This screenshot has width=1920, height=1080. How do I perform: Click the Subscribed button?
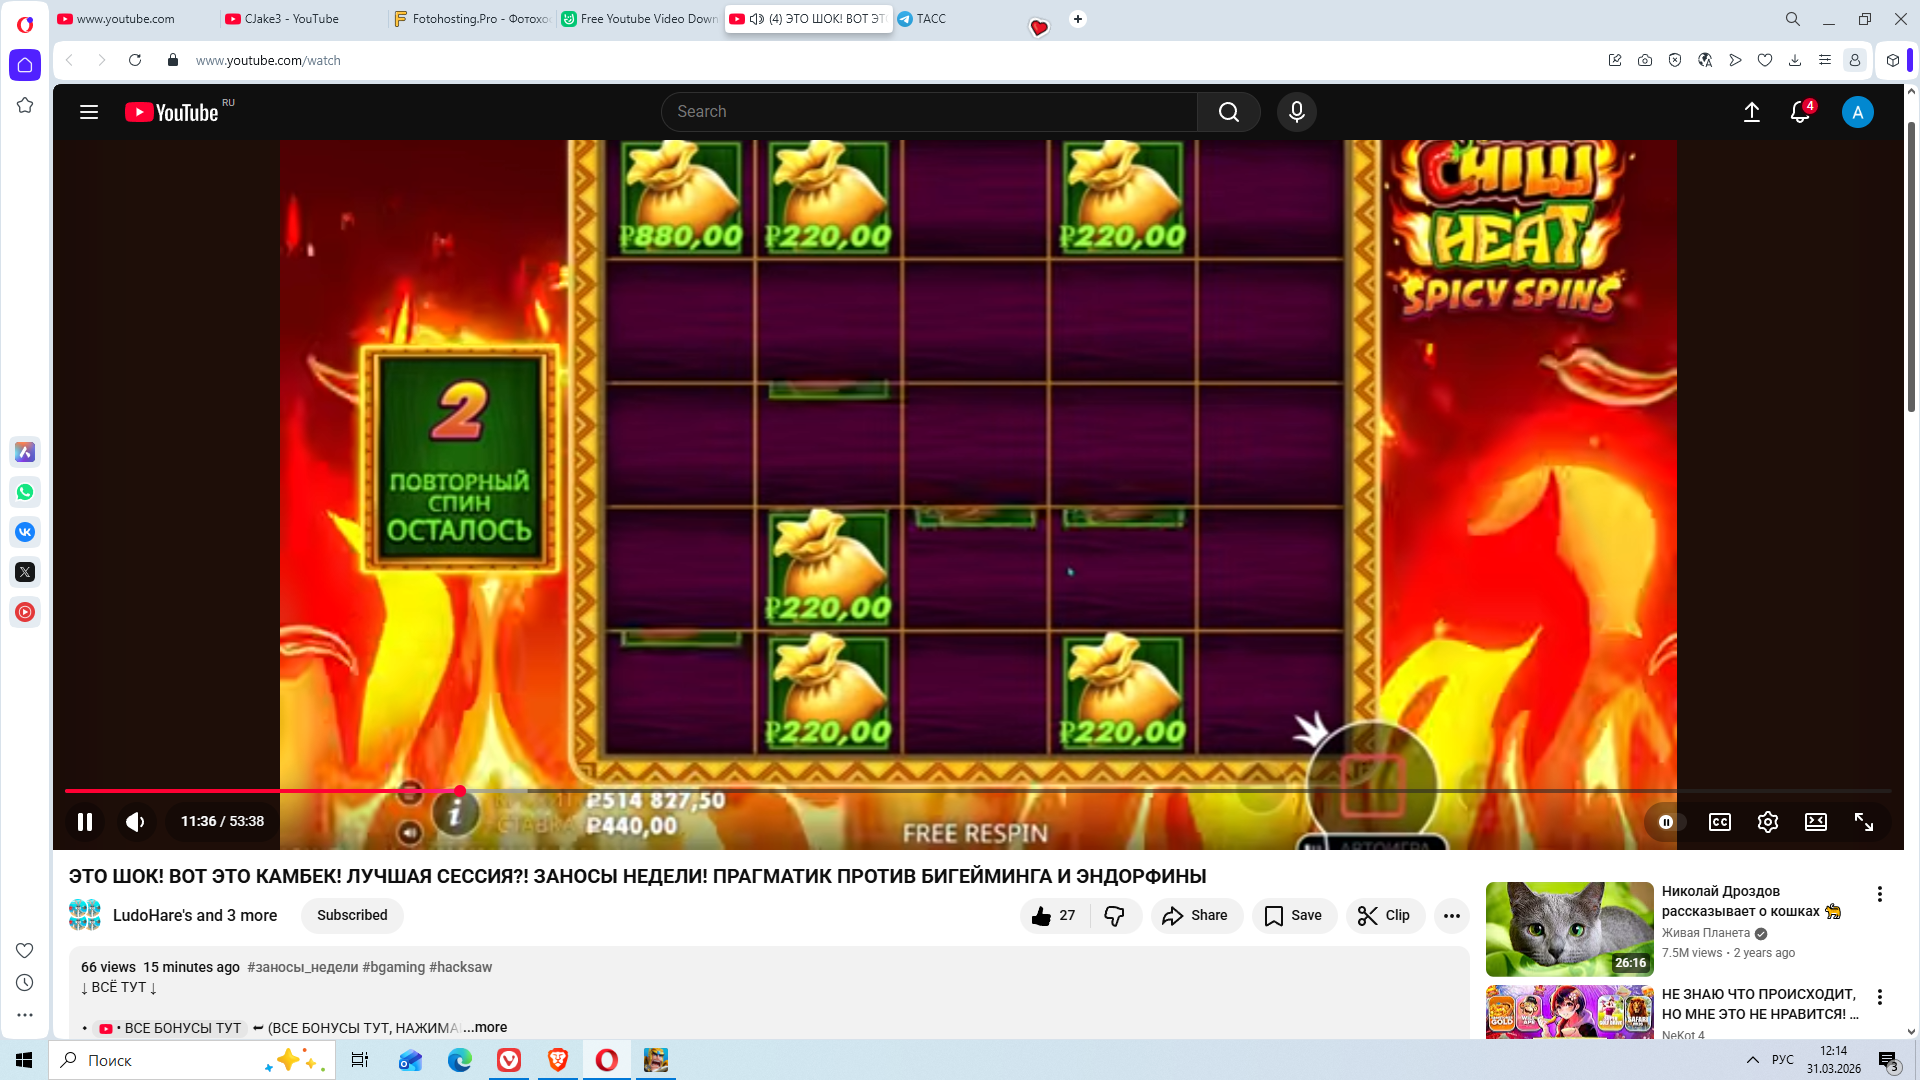click(352, 915)
